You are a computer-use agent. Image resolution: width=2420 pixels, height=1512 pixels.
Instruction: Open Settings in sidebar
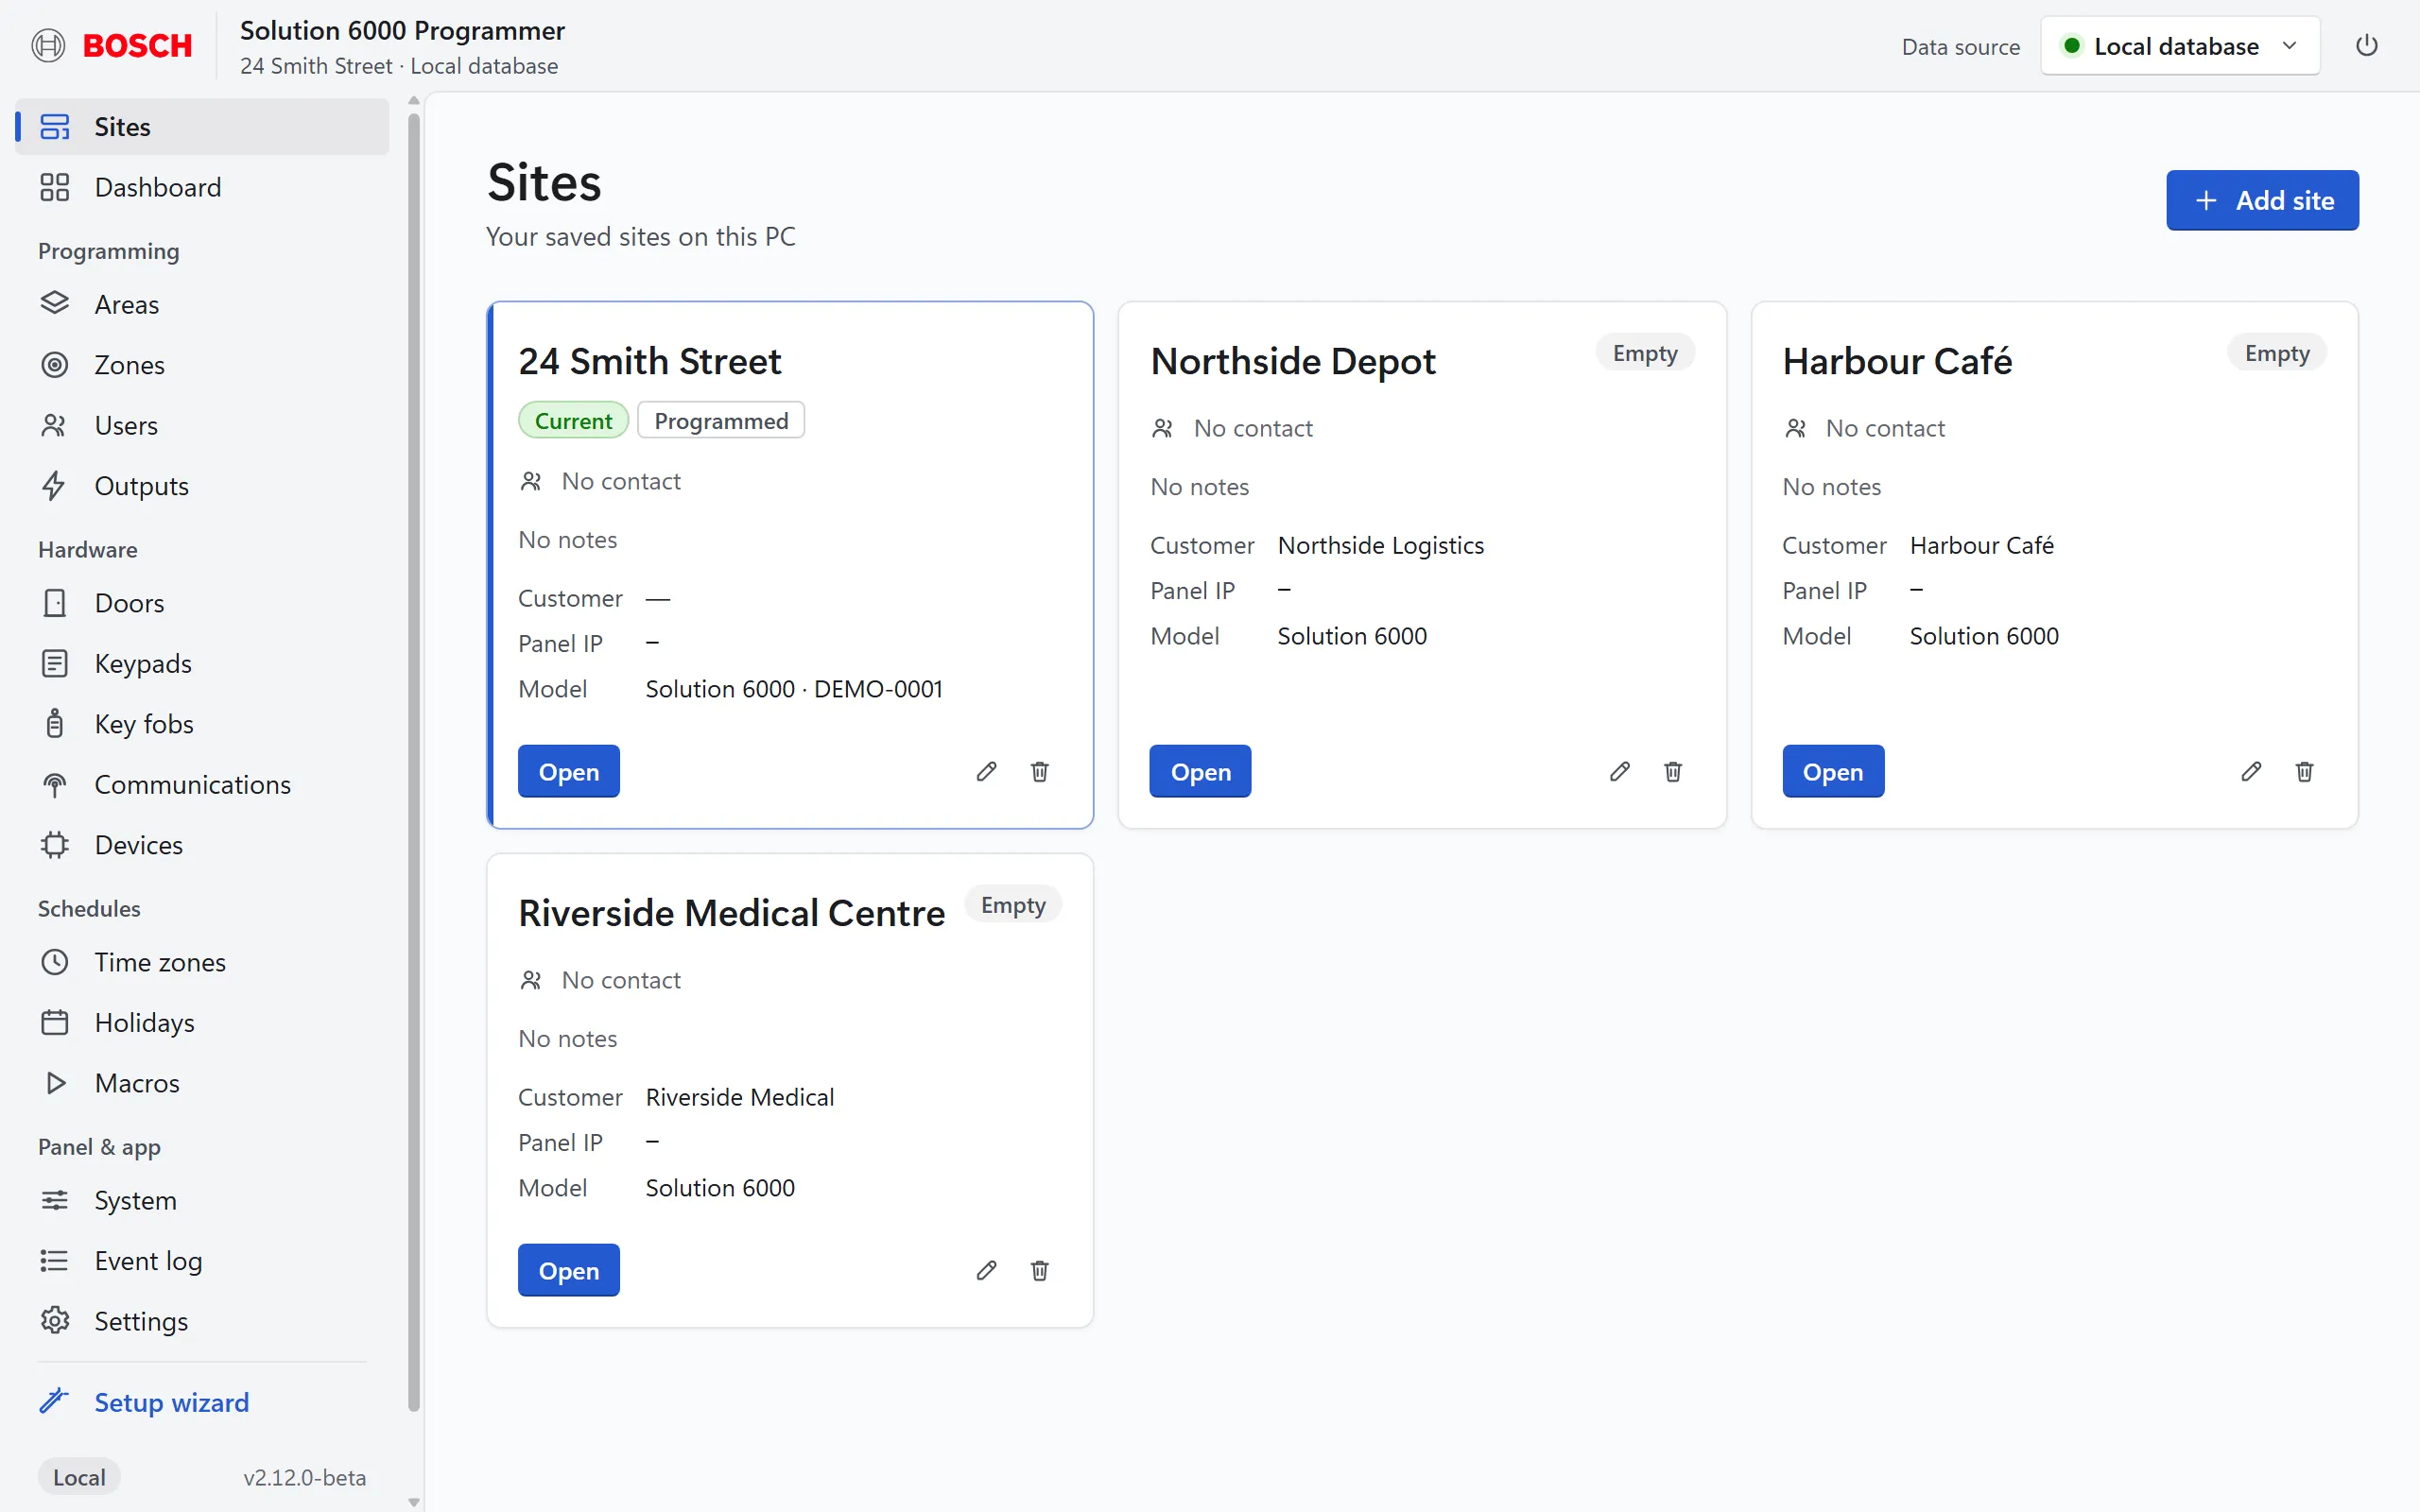pyautogui.click(x=203, y=1321)
